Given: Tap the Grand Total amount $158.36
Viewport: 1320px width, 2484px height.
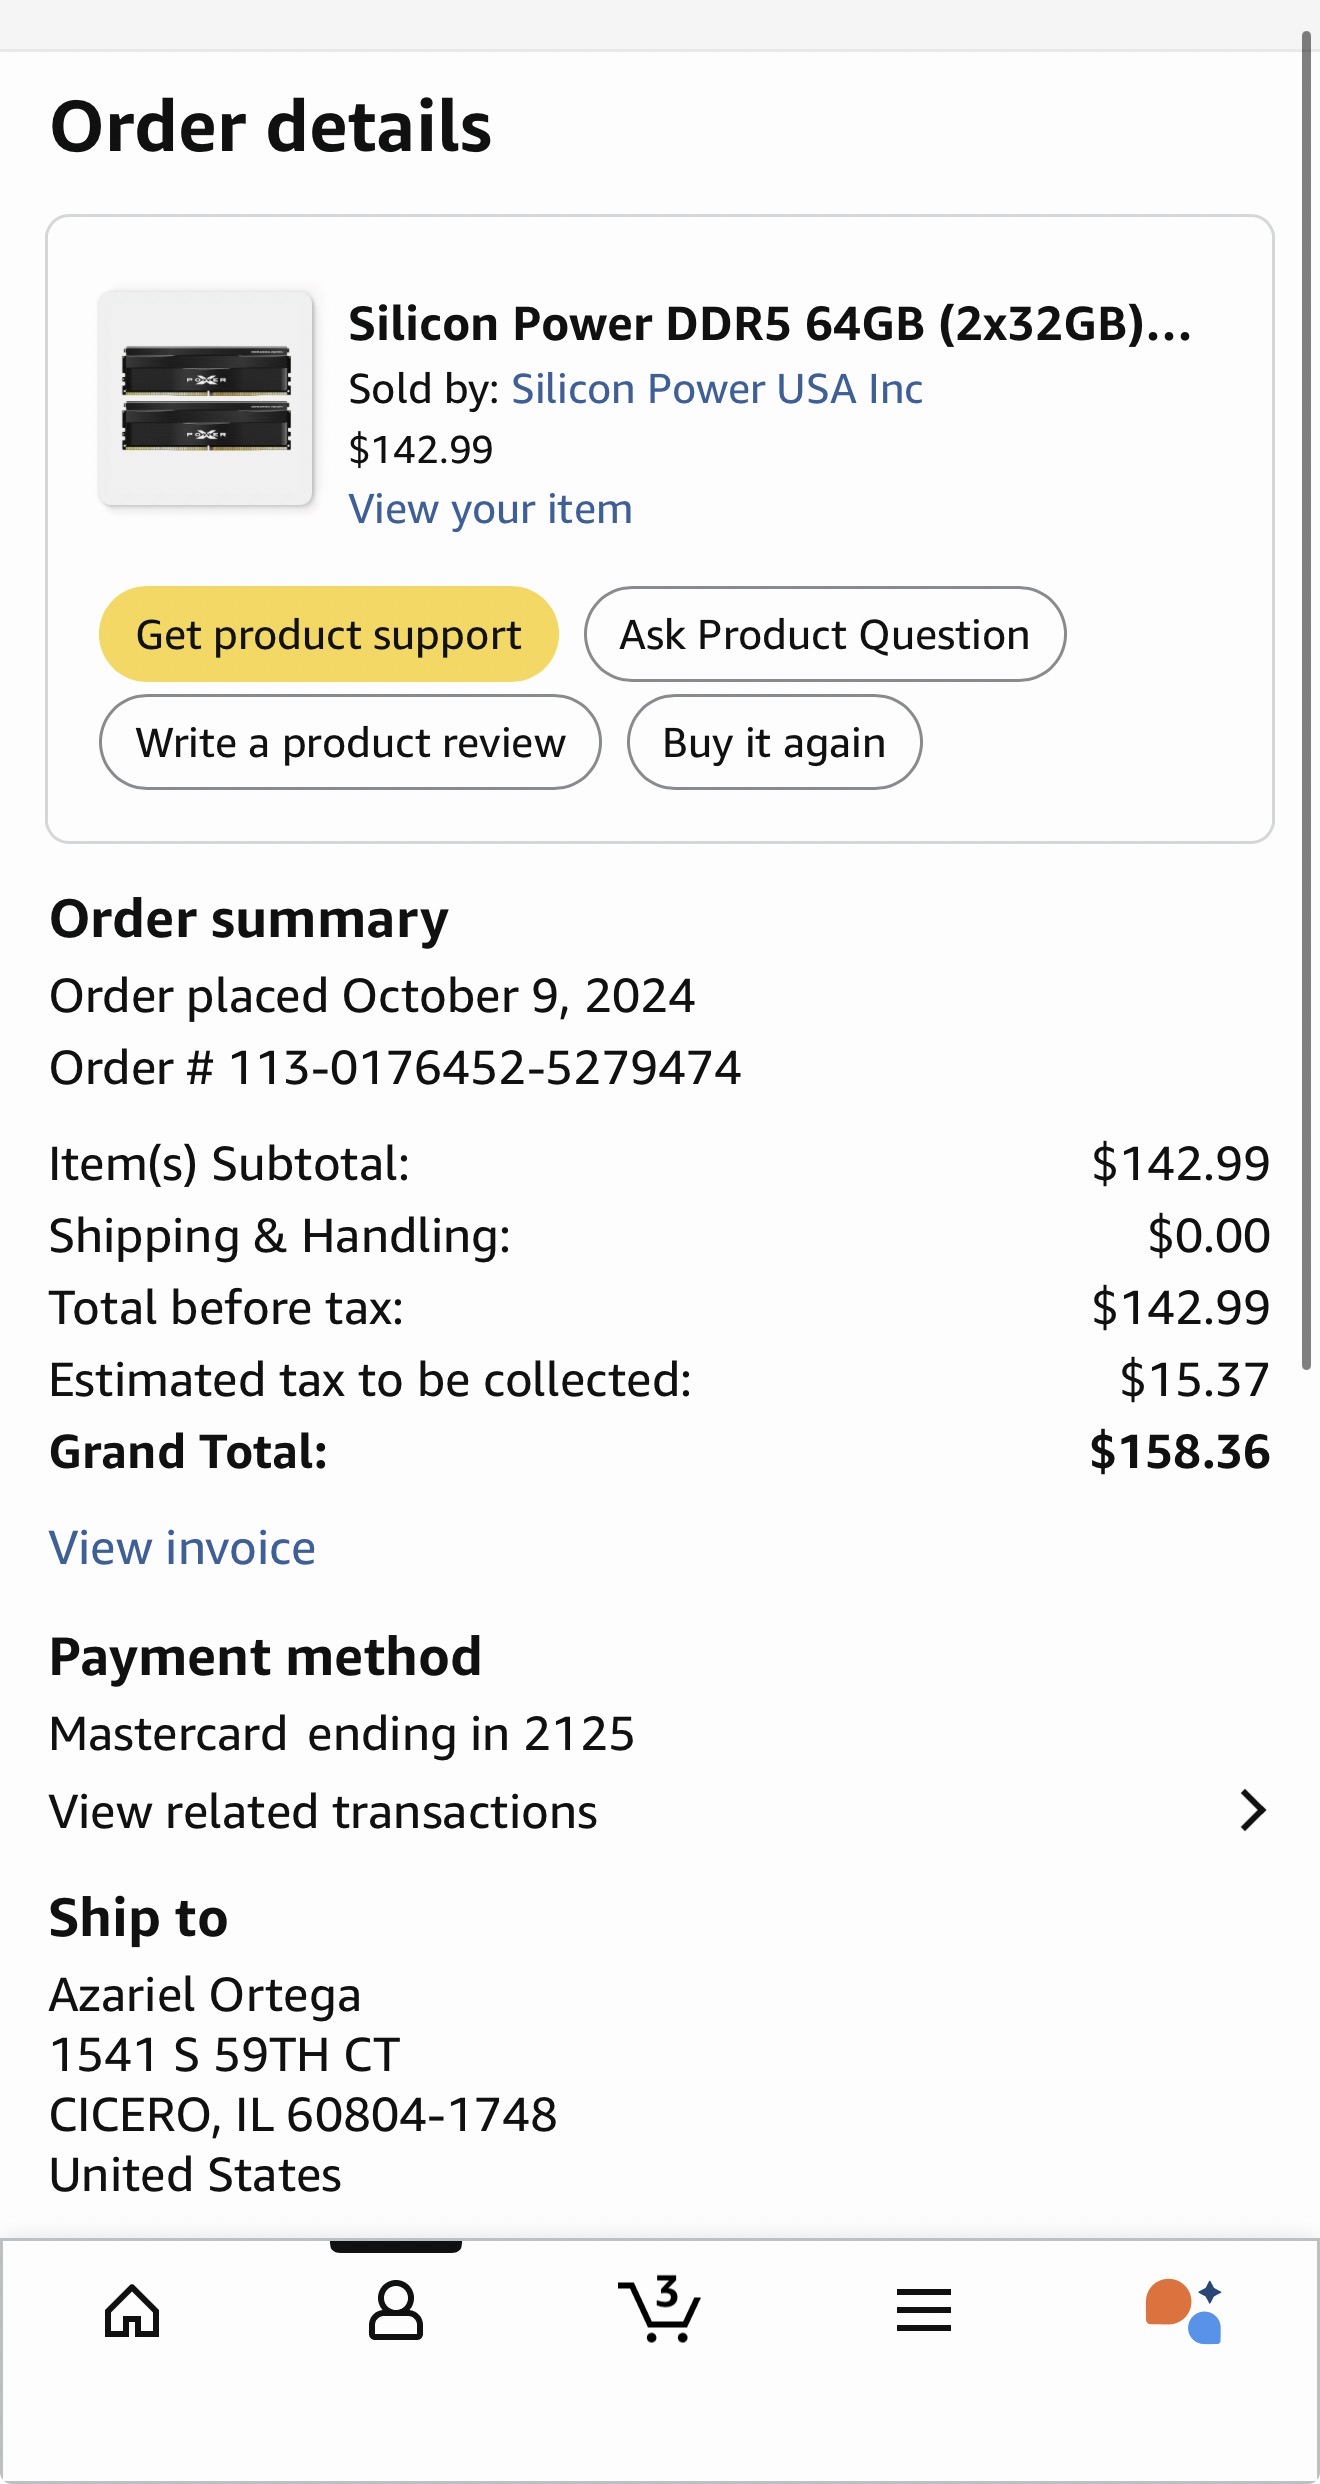Looking at the screenshot, I should 1179,1452.
